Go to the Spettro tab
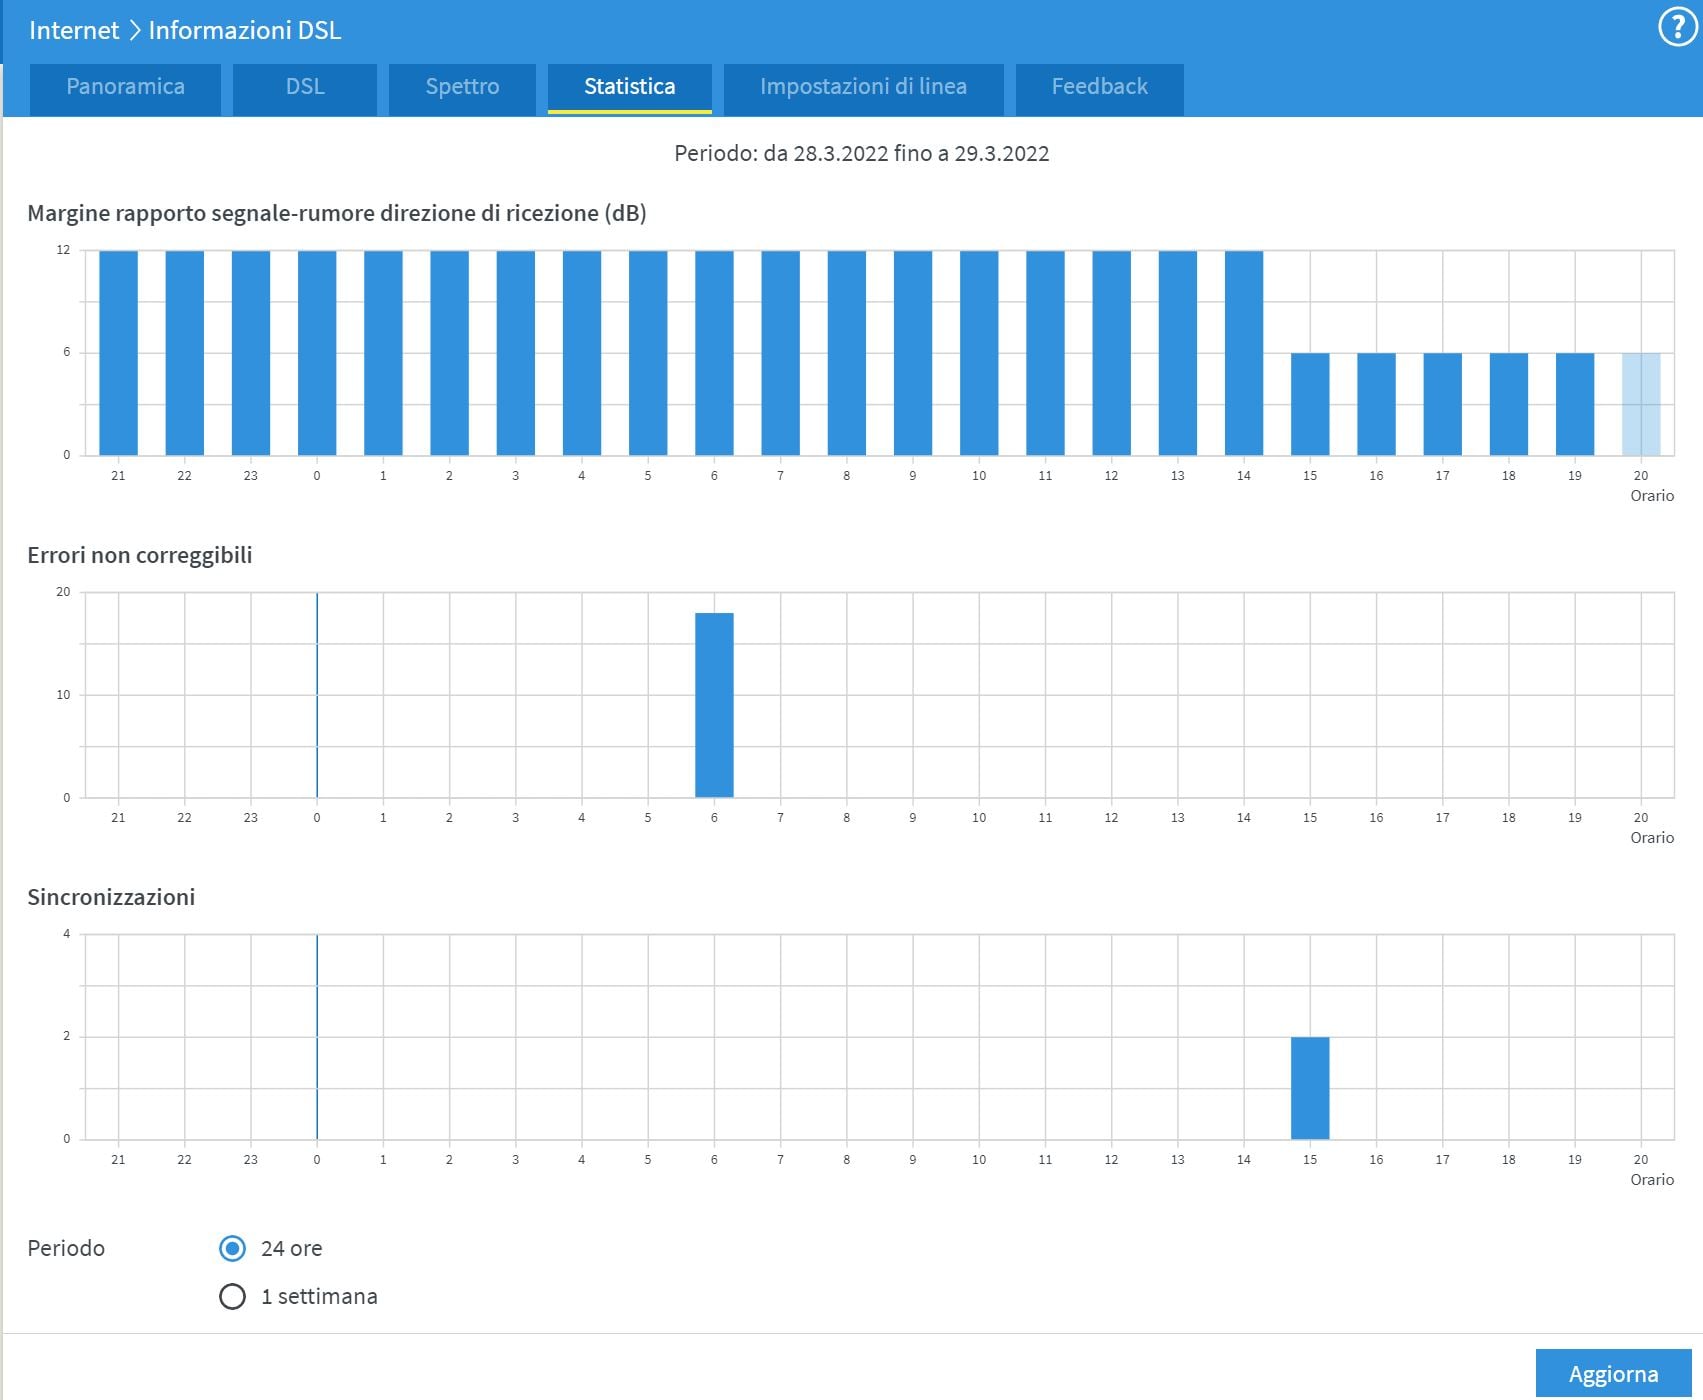1703x1400 pixels. pos(462,87)
